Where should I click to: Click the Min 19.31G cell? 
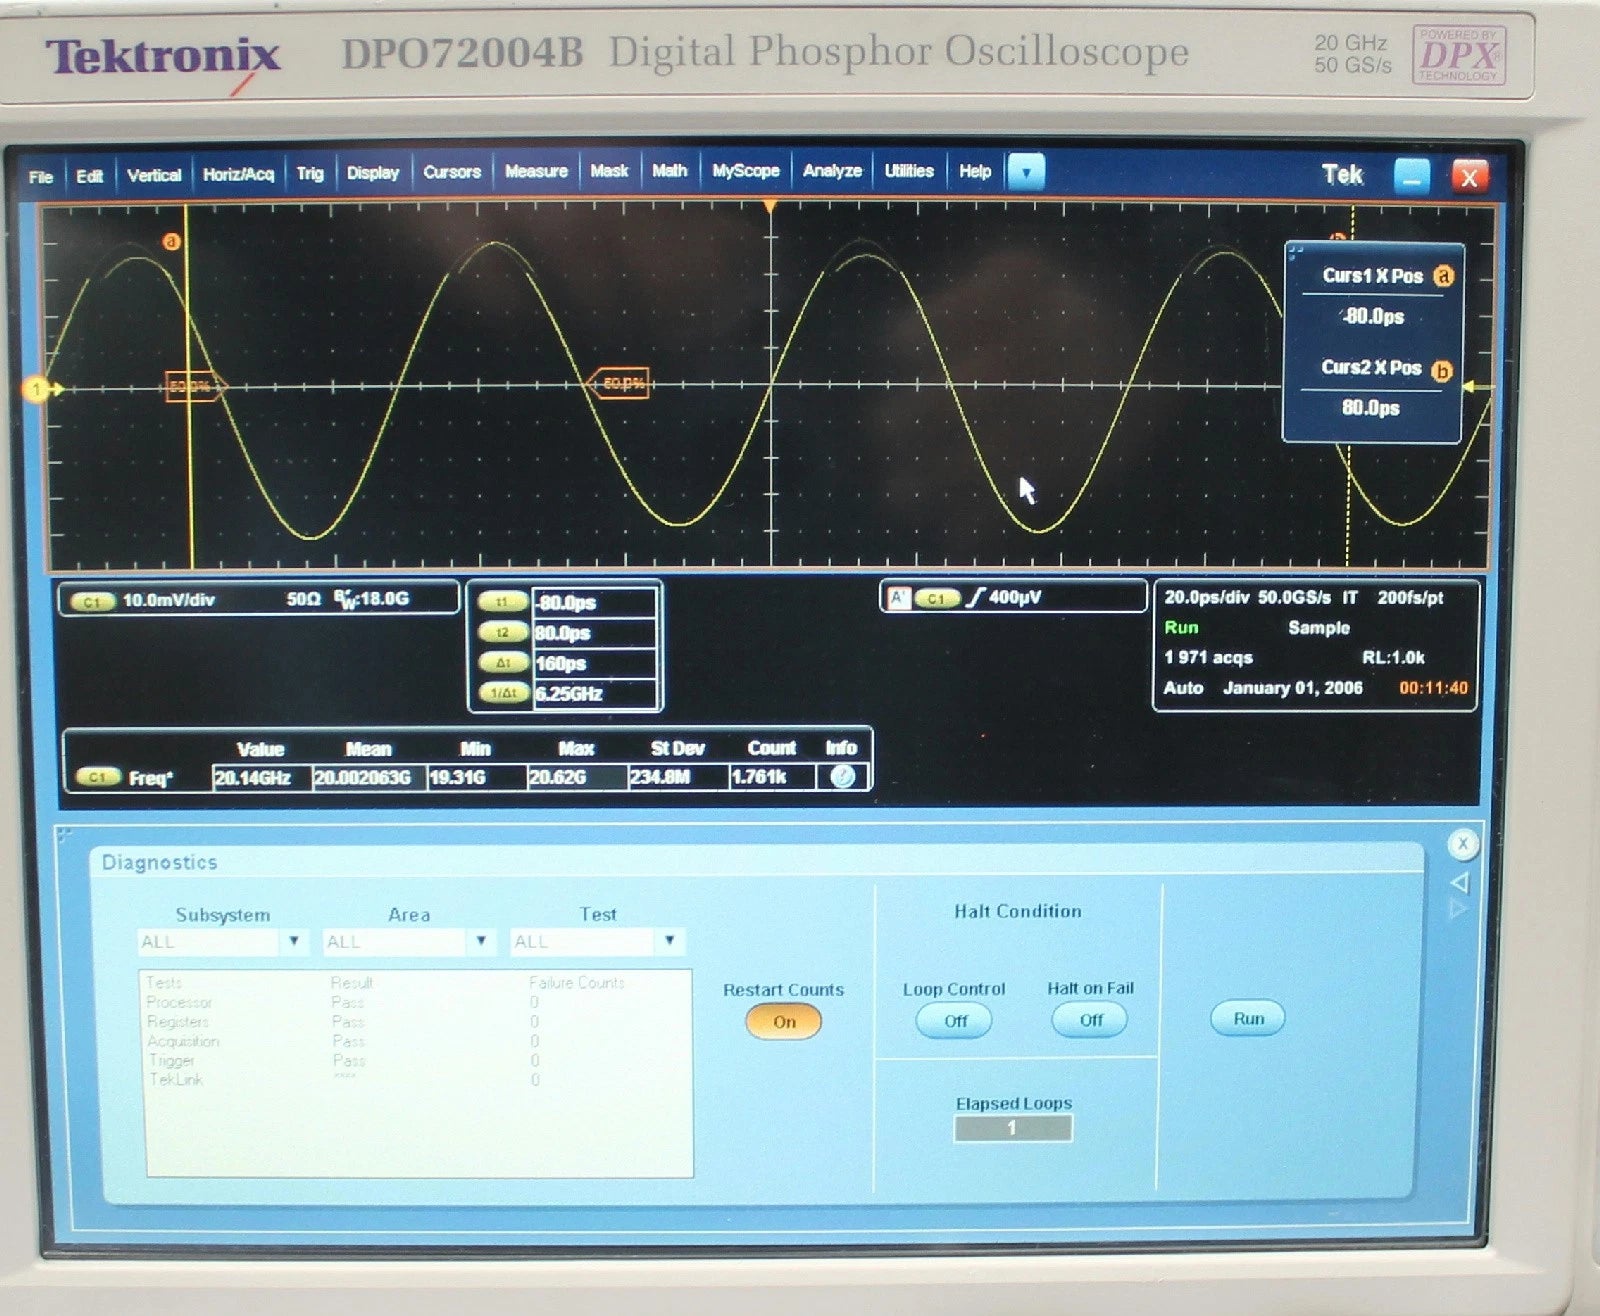click(475, 778)
